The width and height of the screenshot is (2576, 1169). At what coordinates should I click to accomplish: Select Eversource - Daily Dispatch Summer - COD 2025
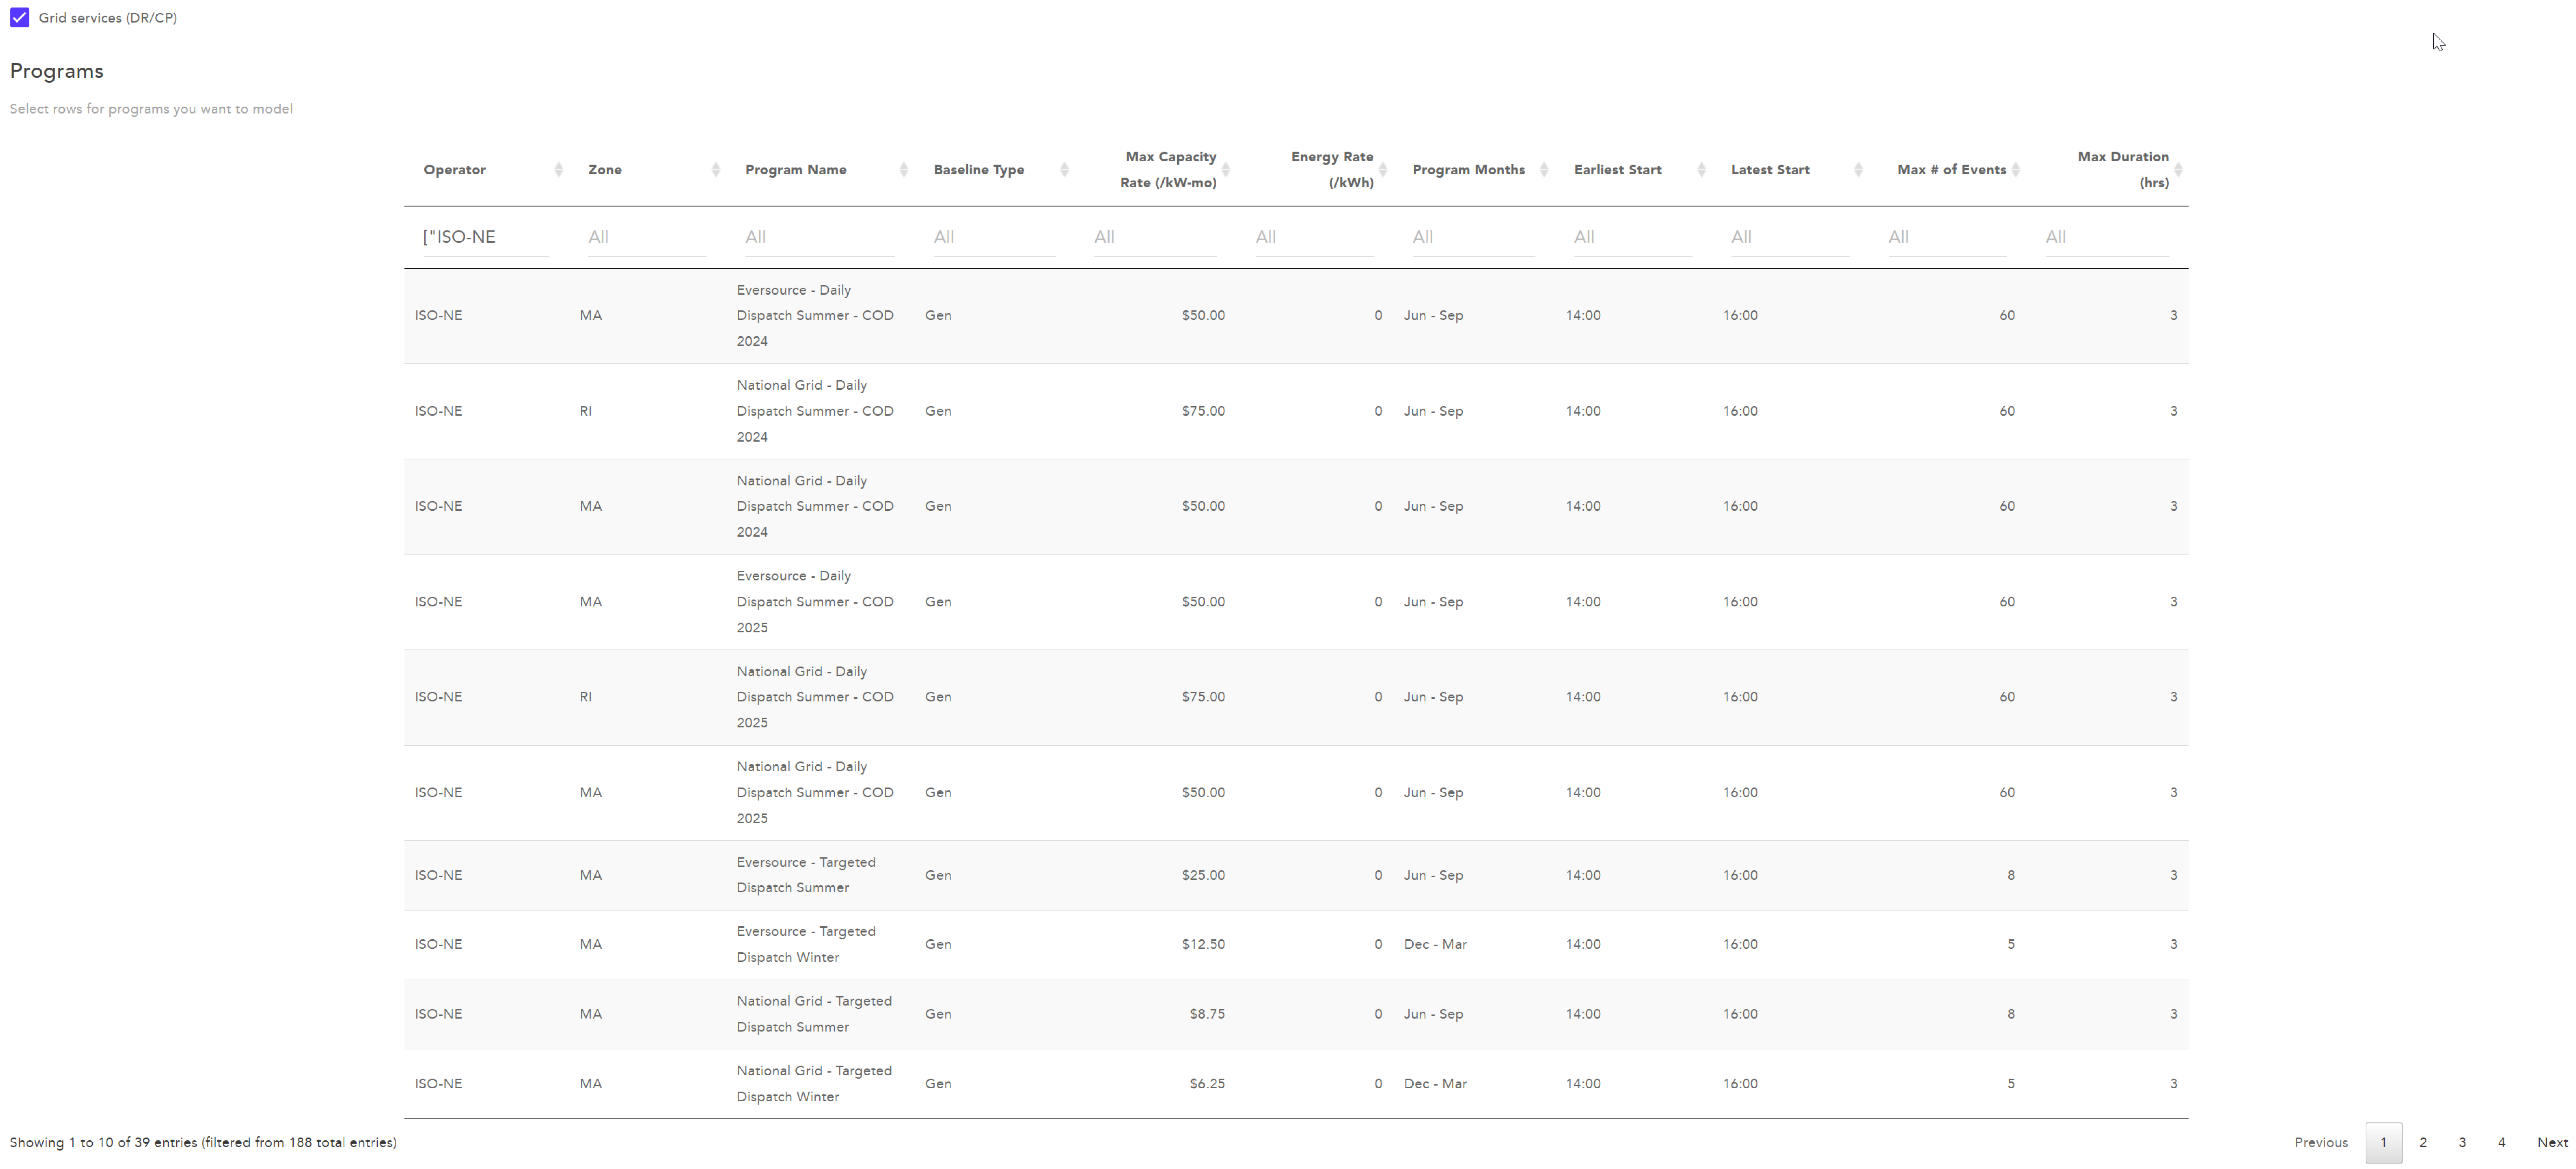pos(1296,602)
